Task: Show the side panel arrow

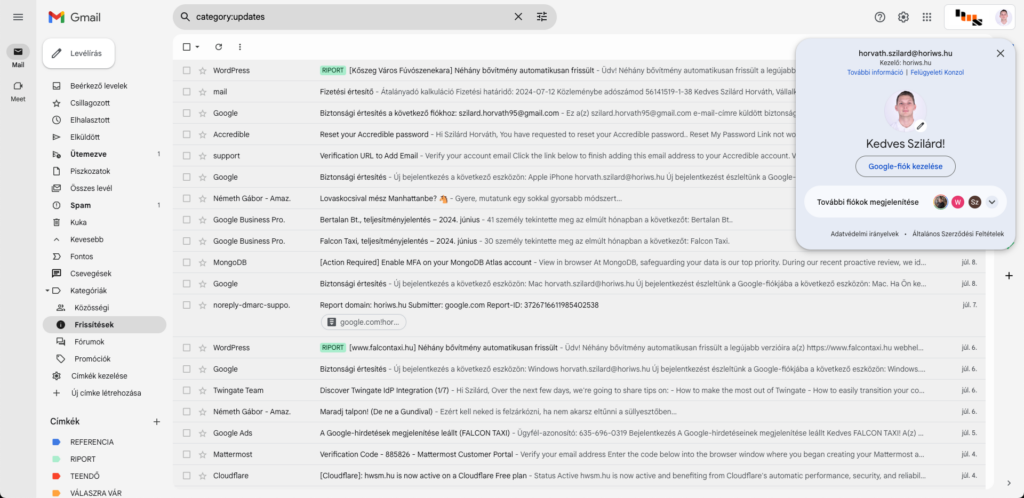Action: [x=1009, y=483]
